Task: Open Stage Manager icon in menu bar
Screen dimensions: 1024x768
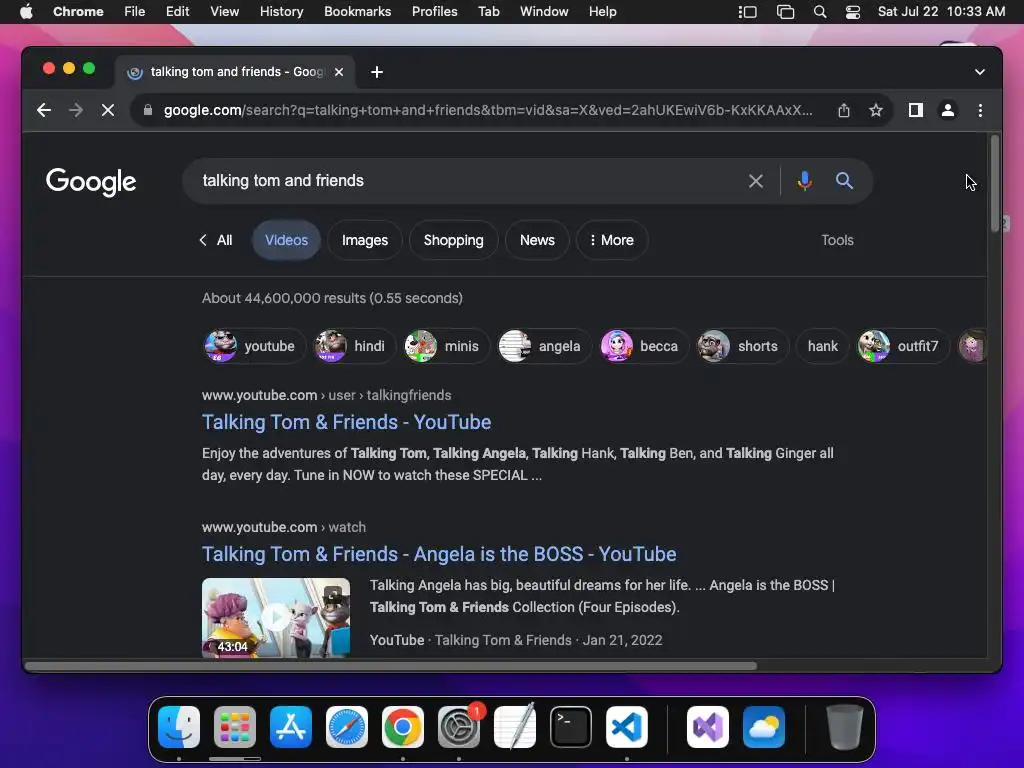Action: pyautogui.click(x=747, y=12)
